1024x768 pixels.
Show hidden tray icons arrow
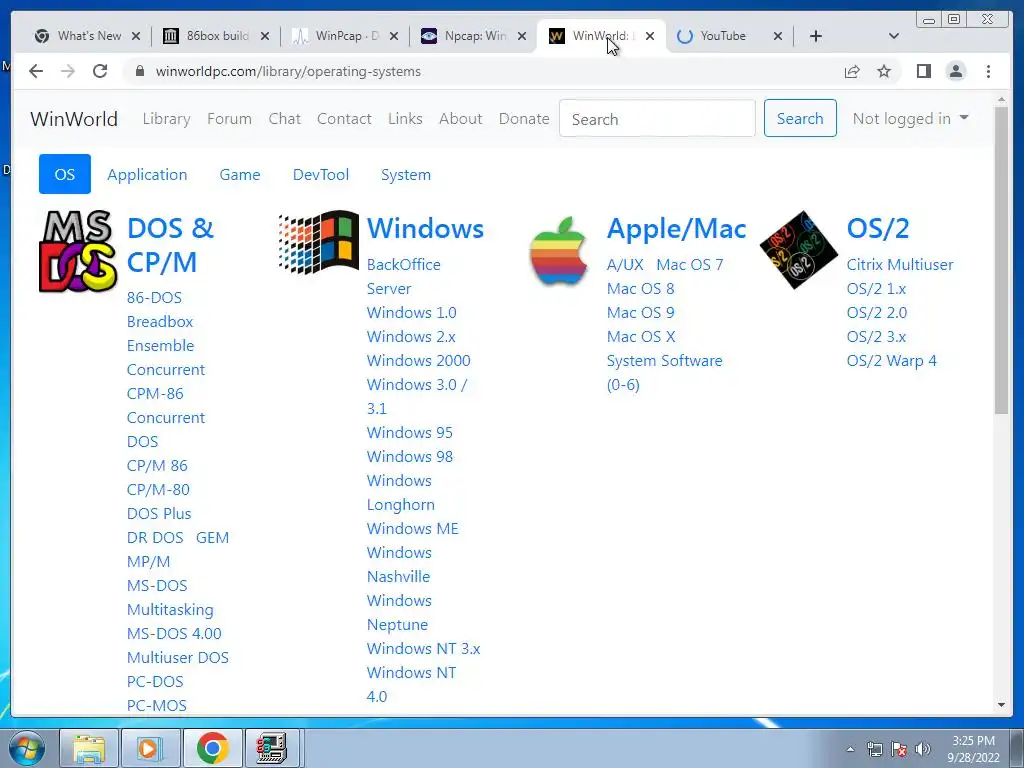pos(850,749)
